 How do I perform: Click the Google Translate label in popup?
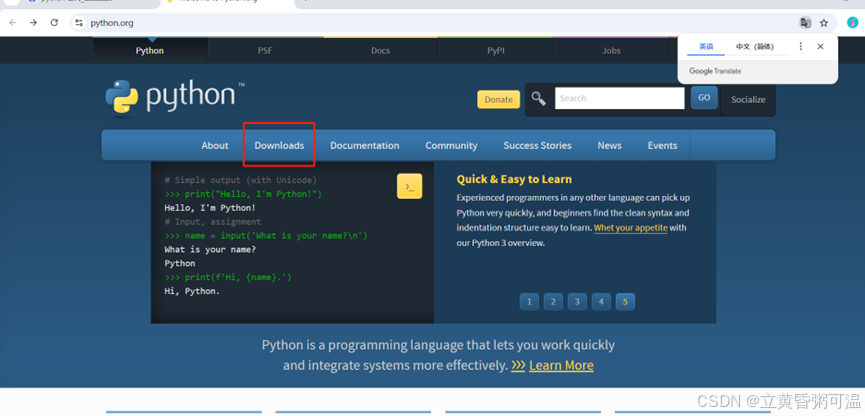715,71
